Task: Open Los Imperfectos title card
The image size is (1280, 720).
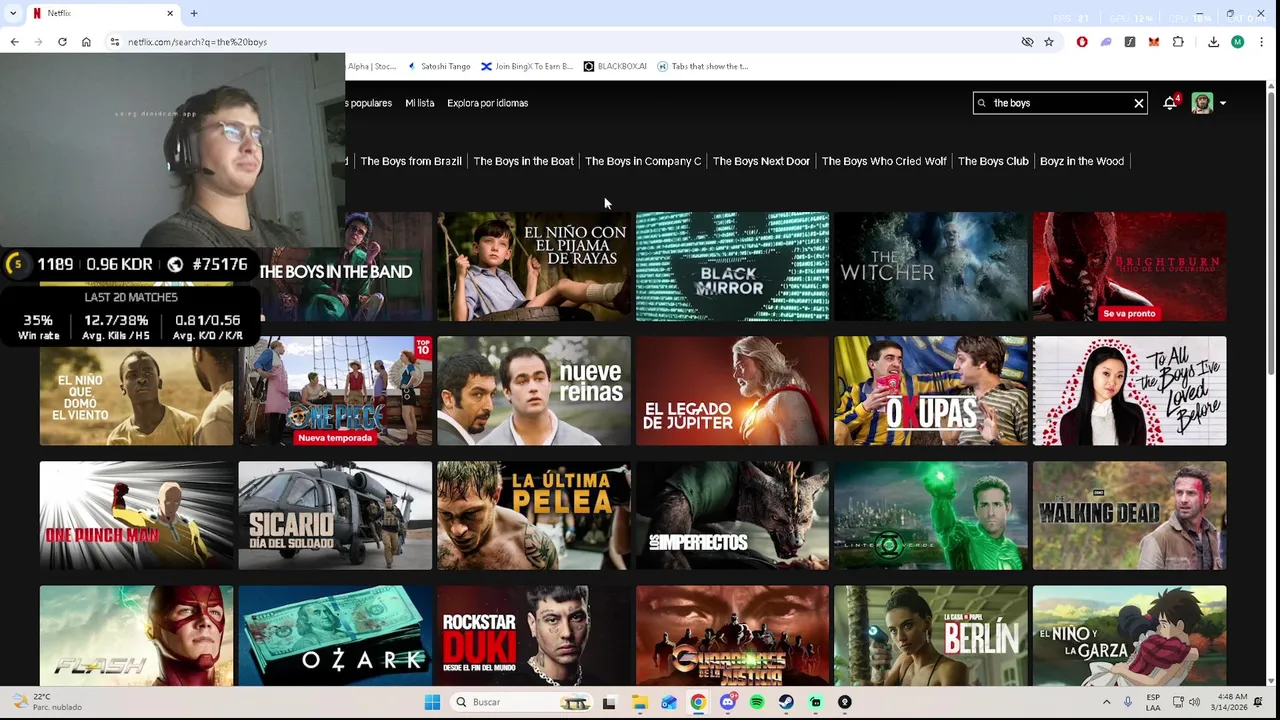Action: tap(732, 515)
